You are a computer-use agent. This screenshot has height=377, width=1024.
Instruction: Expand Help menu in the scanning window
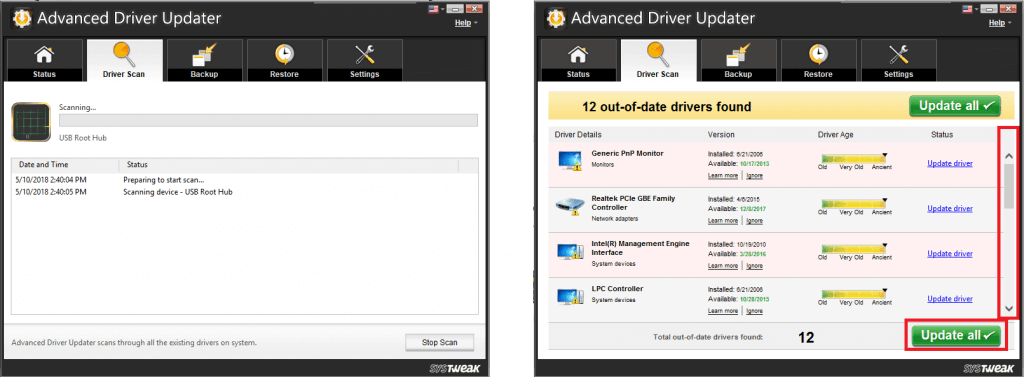466,23
